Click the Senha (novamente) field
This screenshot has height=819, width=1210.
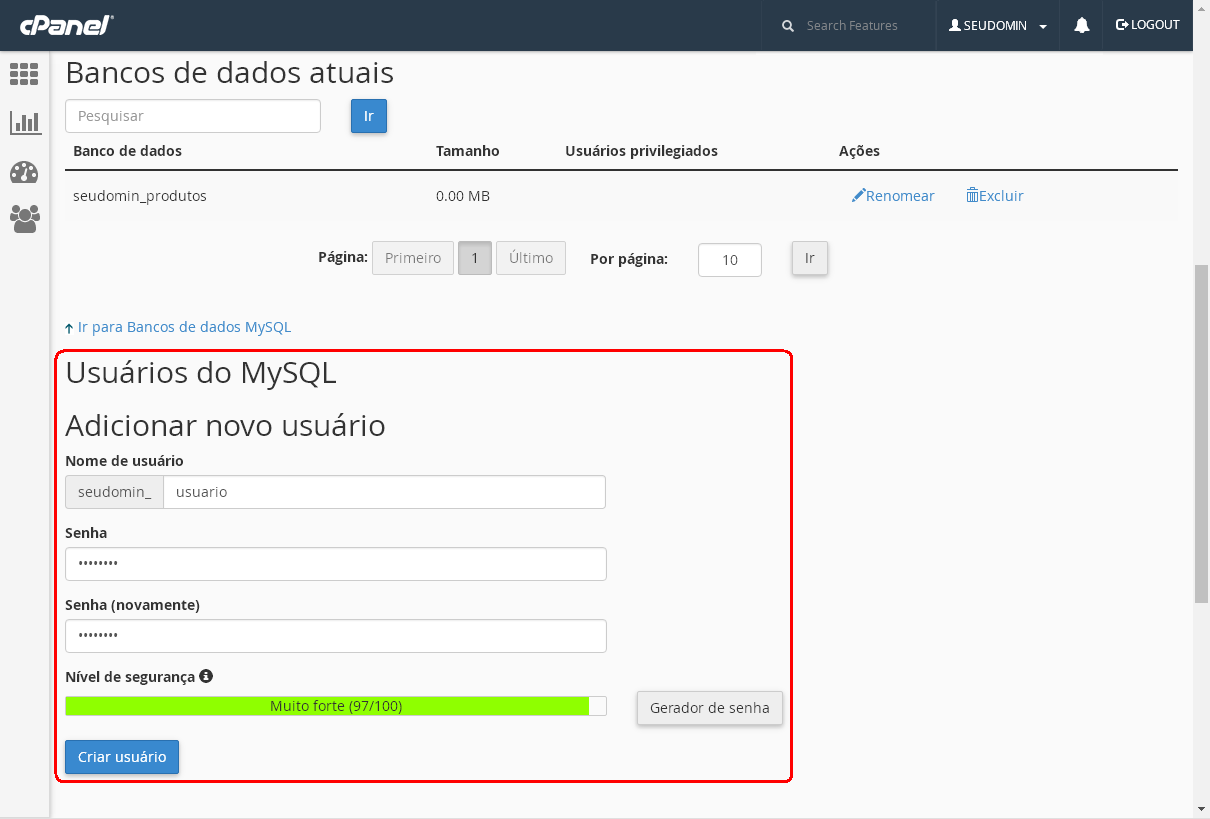pyautogui.click(x=336, y=636)
